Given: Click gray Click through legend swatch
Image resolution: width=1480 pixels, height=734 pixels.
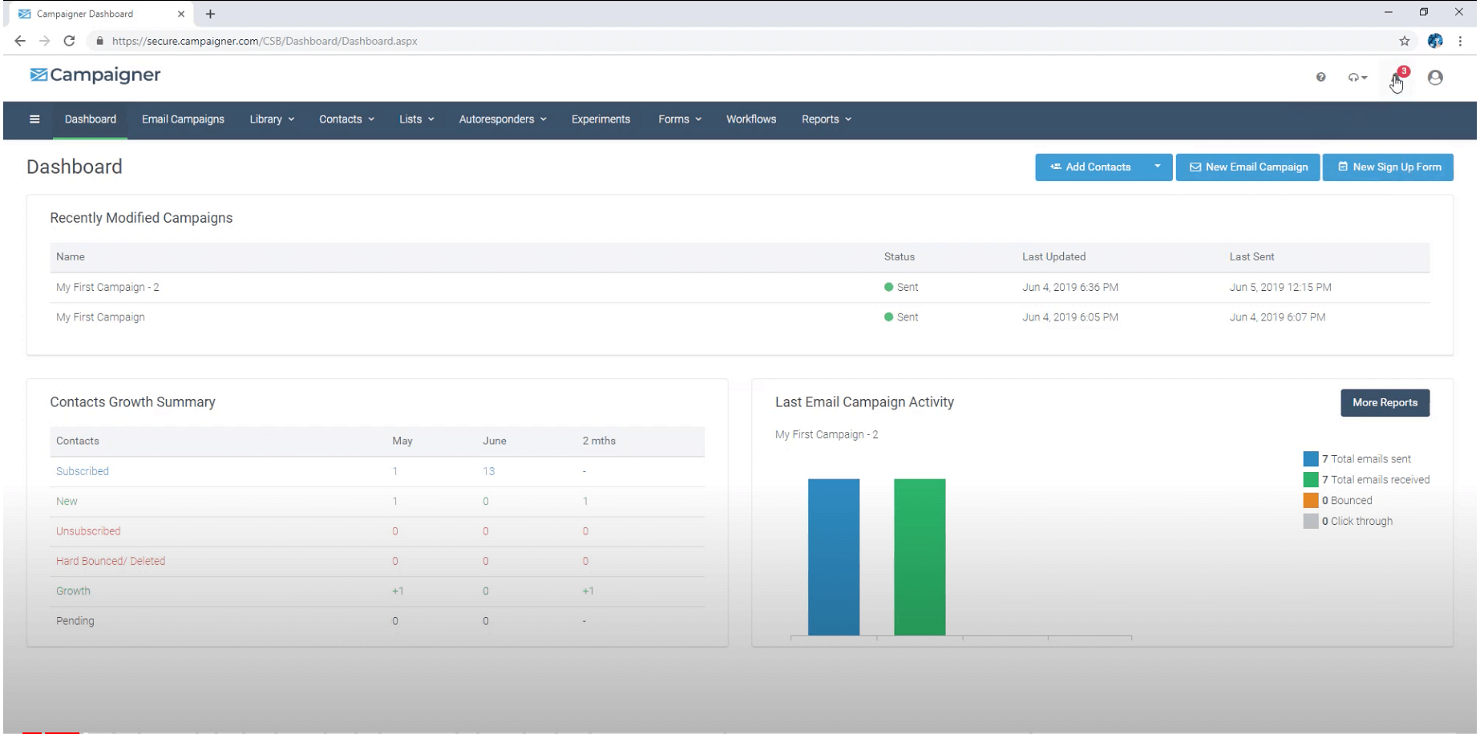Looking at the screenshot, I should pos(1311,521).
